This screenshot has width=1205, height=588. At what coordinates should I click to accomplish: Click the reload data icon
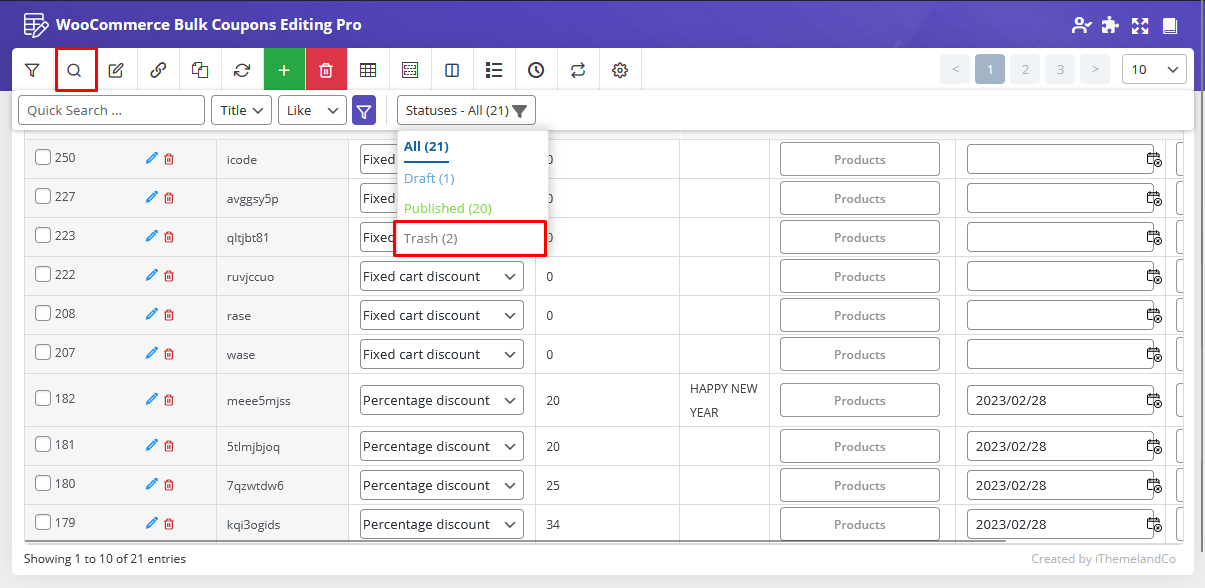tap(242, 70)
